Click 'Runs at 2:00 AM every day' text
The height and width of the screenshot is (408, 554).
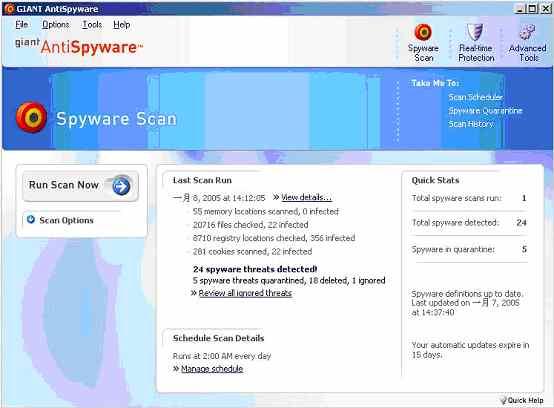pyautogui.click(x=222, y=356)
